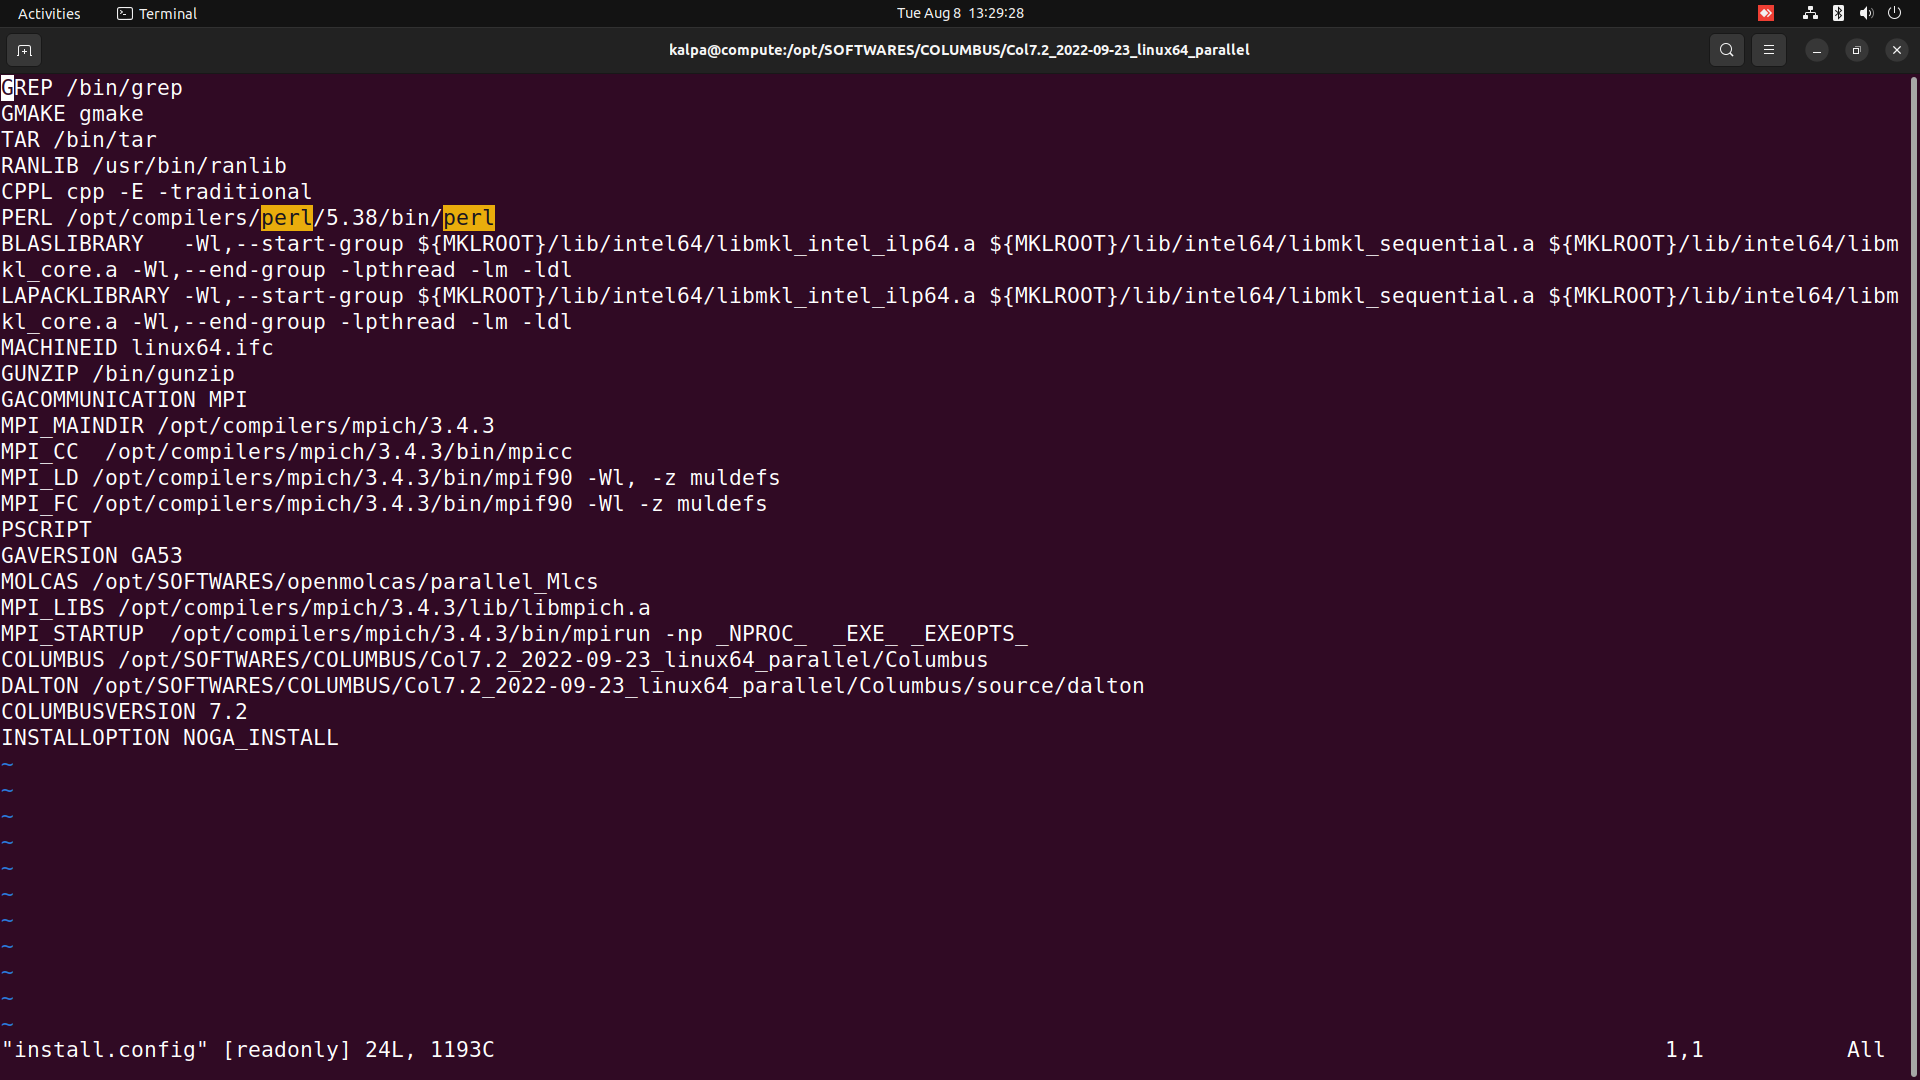The width and height of the screenshot is (1920, 1080).
Task: Click the COLUMBUS install path line
Action: tap(495, 660)
